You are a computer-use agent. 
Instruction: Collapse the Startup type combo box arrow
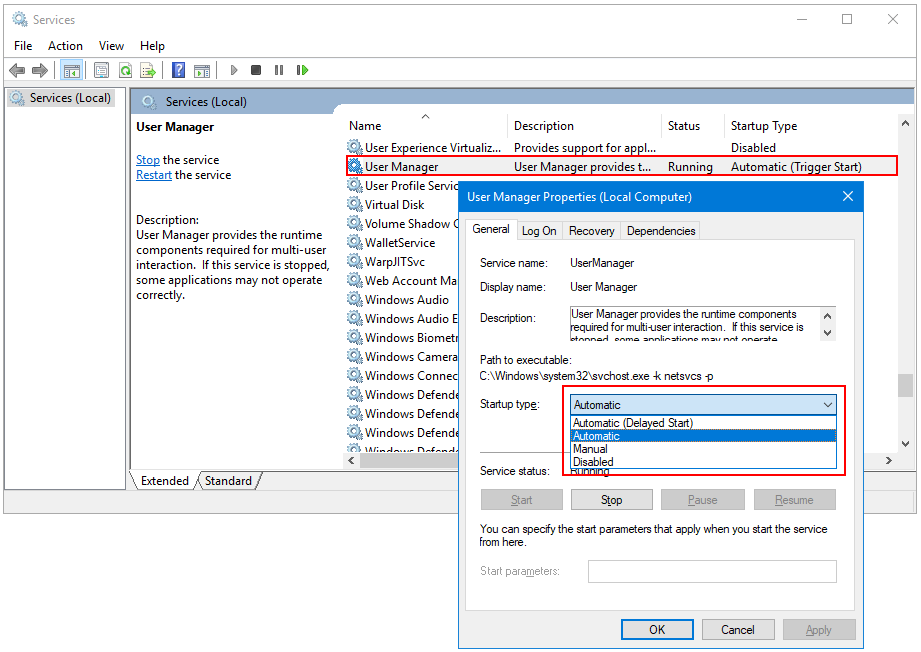827,405
